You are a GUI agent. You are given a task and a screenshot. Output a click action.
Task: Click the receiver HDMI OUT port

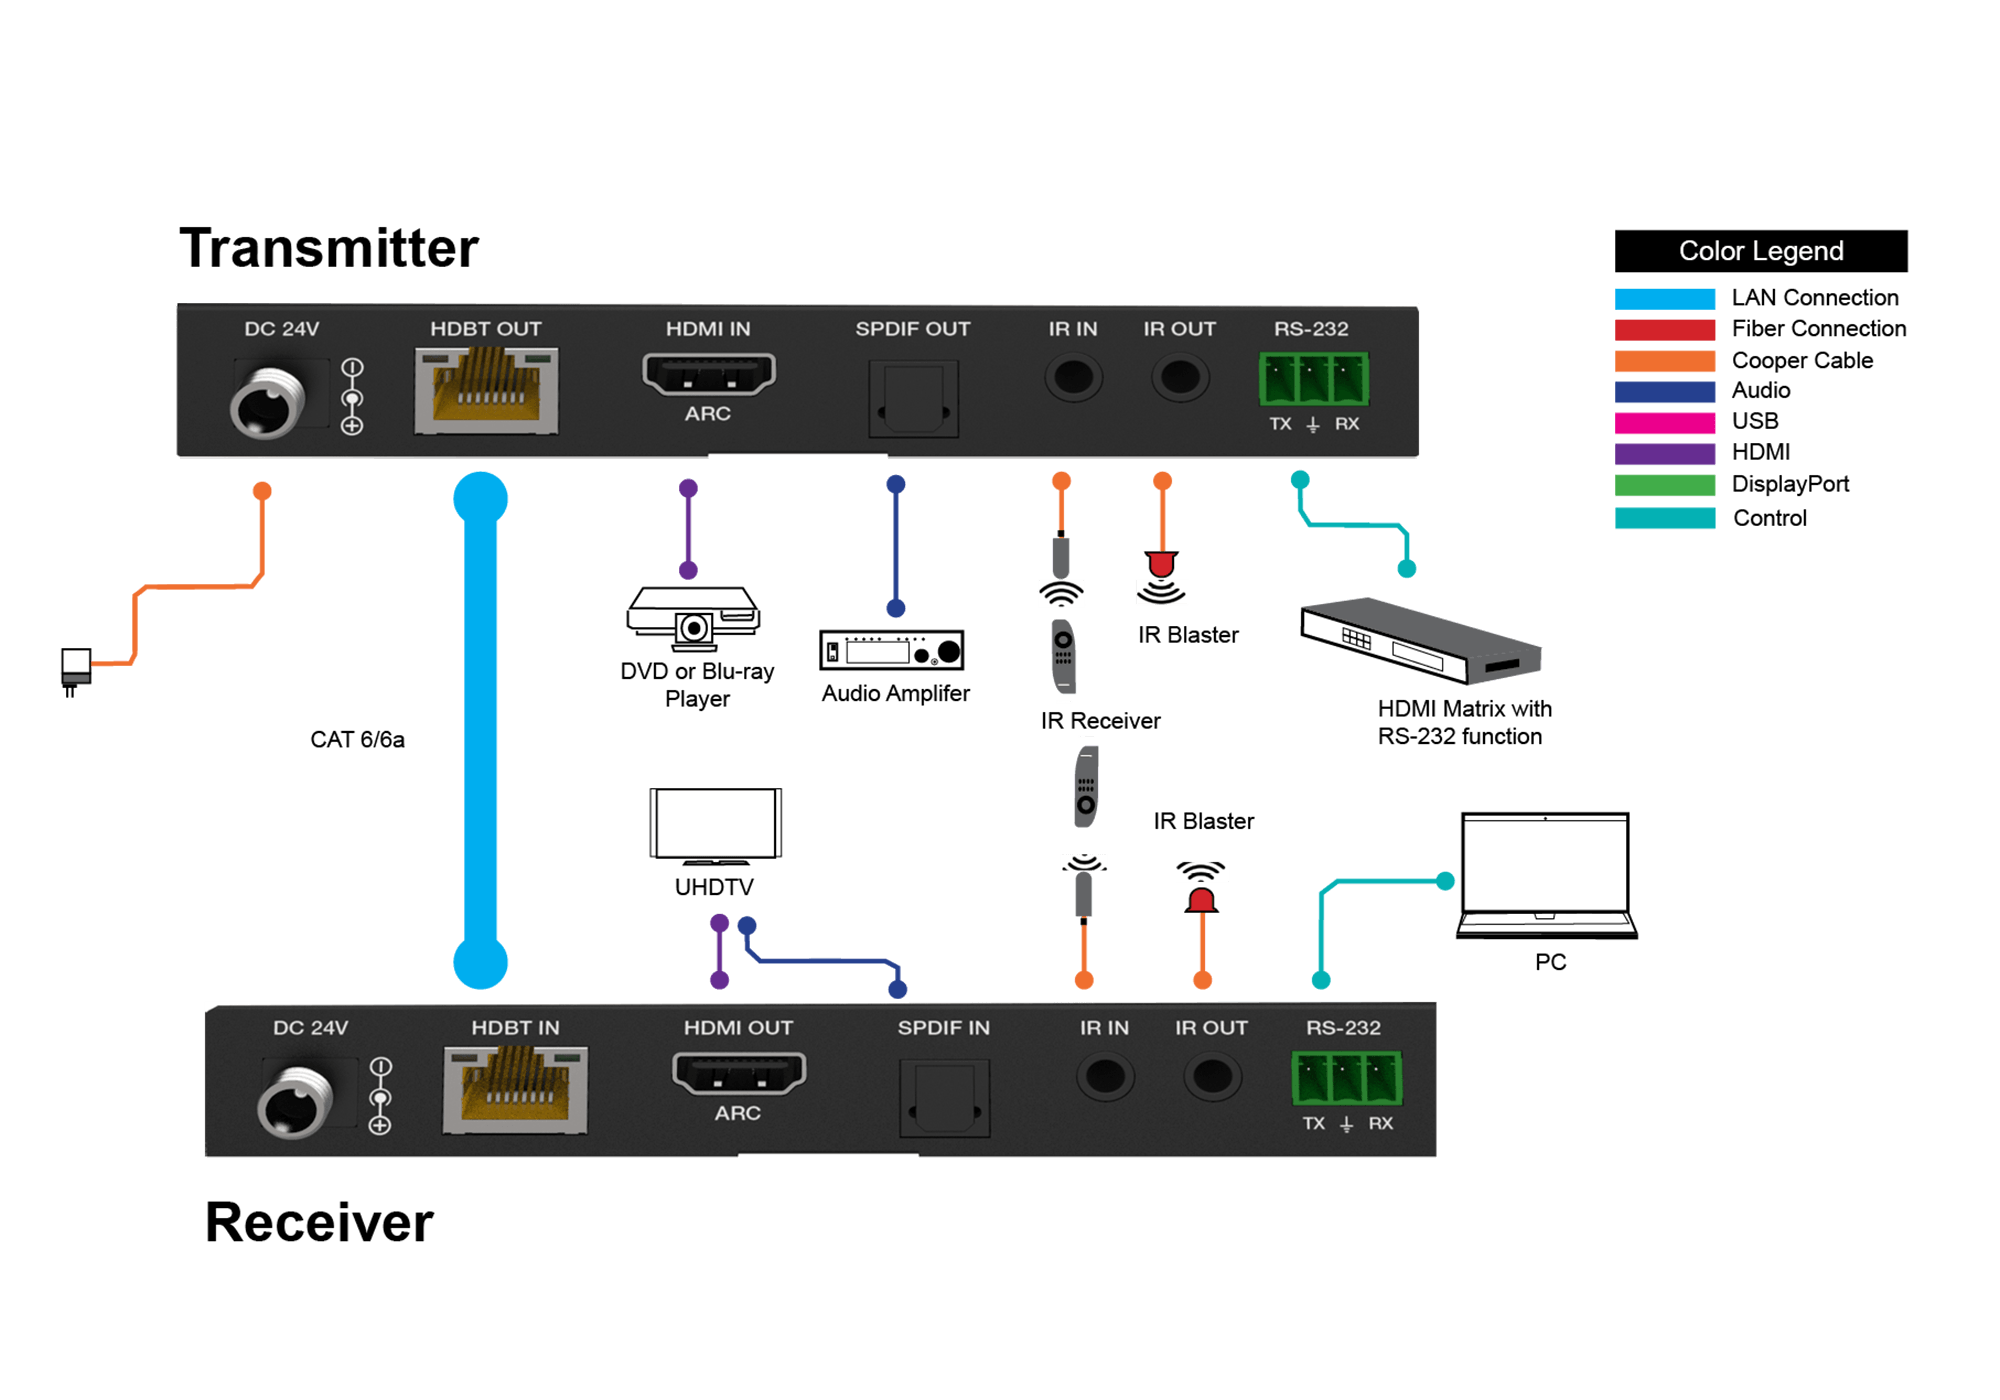coord(739,1075)
